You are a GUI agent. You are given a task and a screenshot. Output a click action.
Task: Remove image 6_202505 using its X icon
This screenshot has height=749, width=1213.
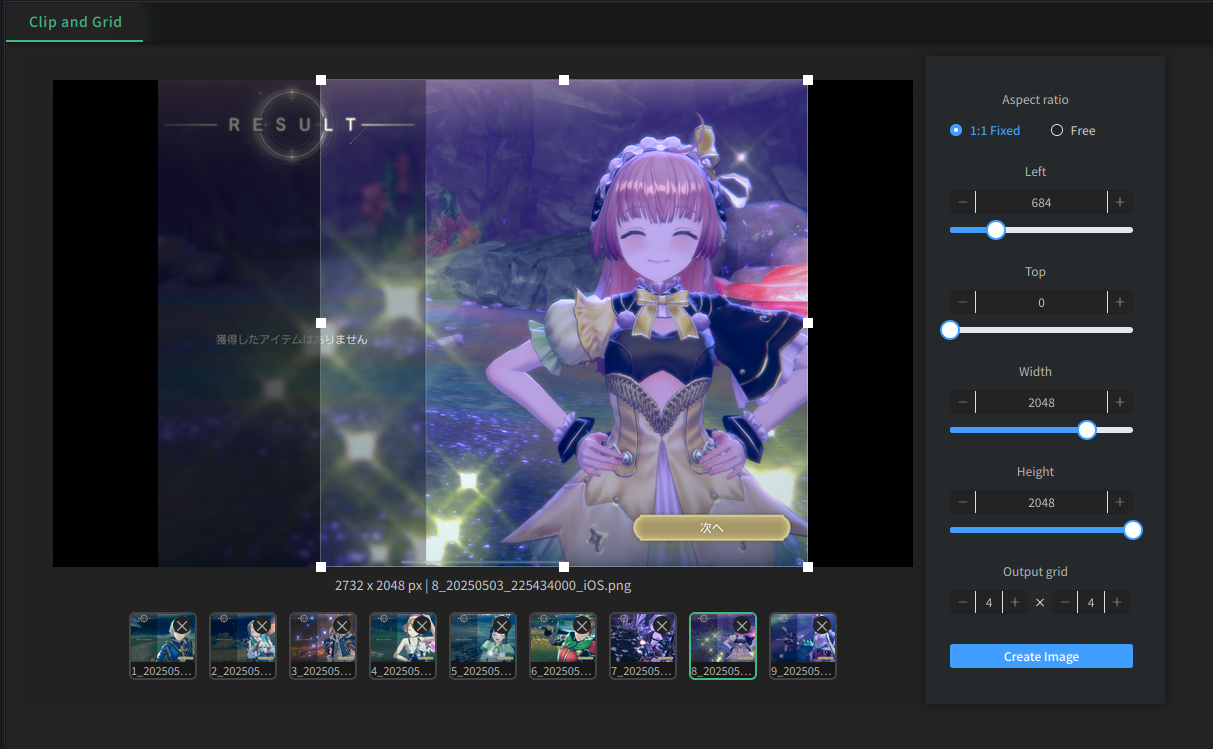tap(581, 626)
